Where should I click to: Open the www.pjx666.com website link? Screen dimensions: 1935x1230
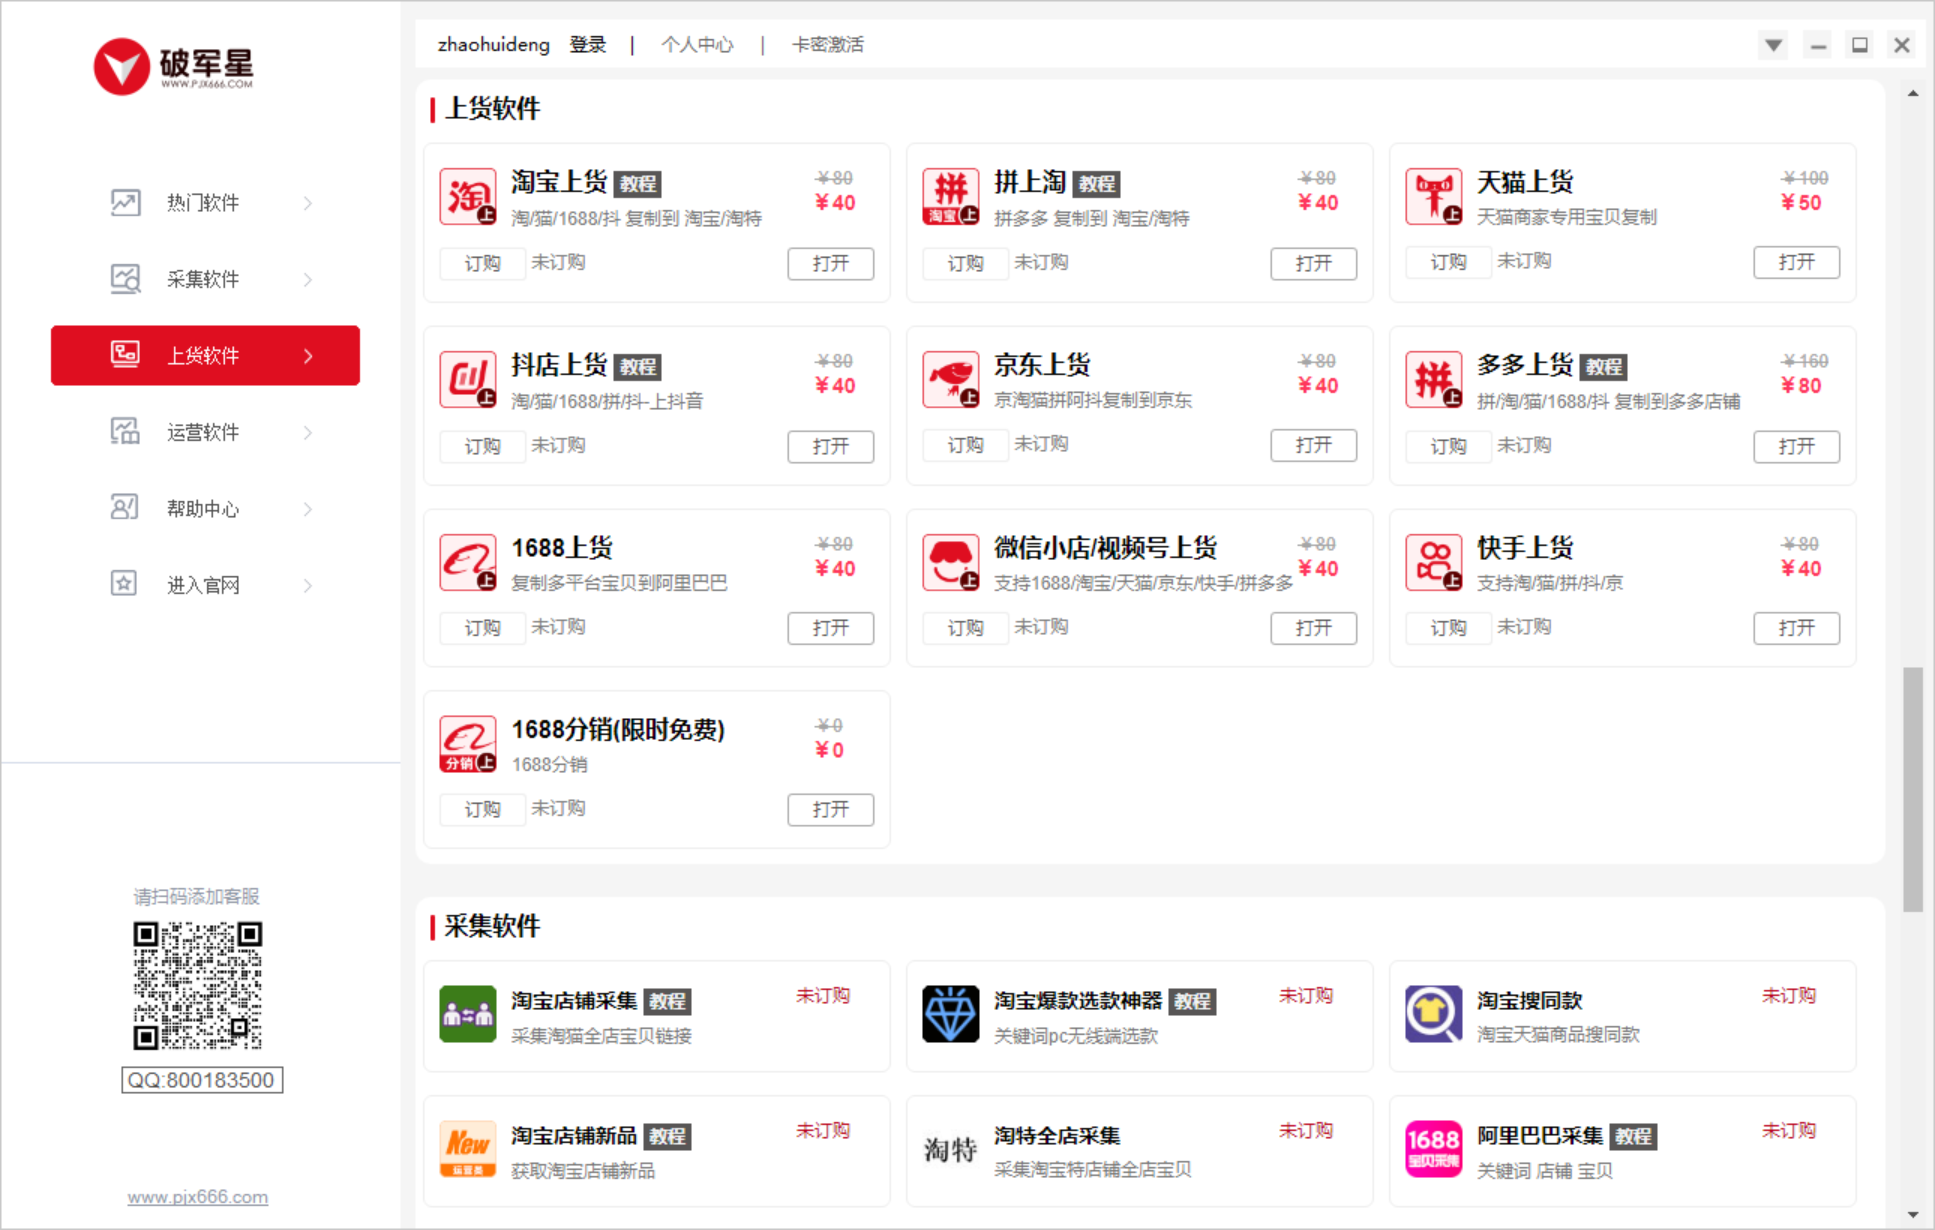pyautogui.click(x=198, y=1197)
